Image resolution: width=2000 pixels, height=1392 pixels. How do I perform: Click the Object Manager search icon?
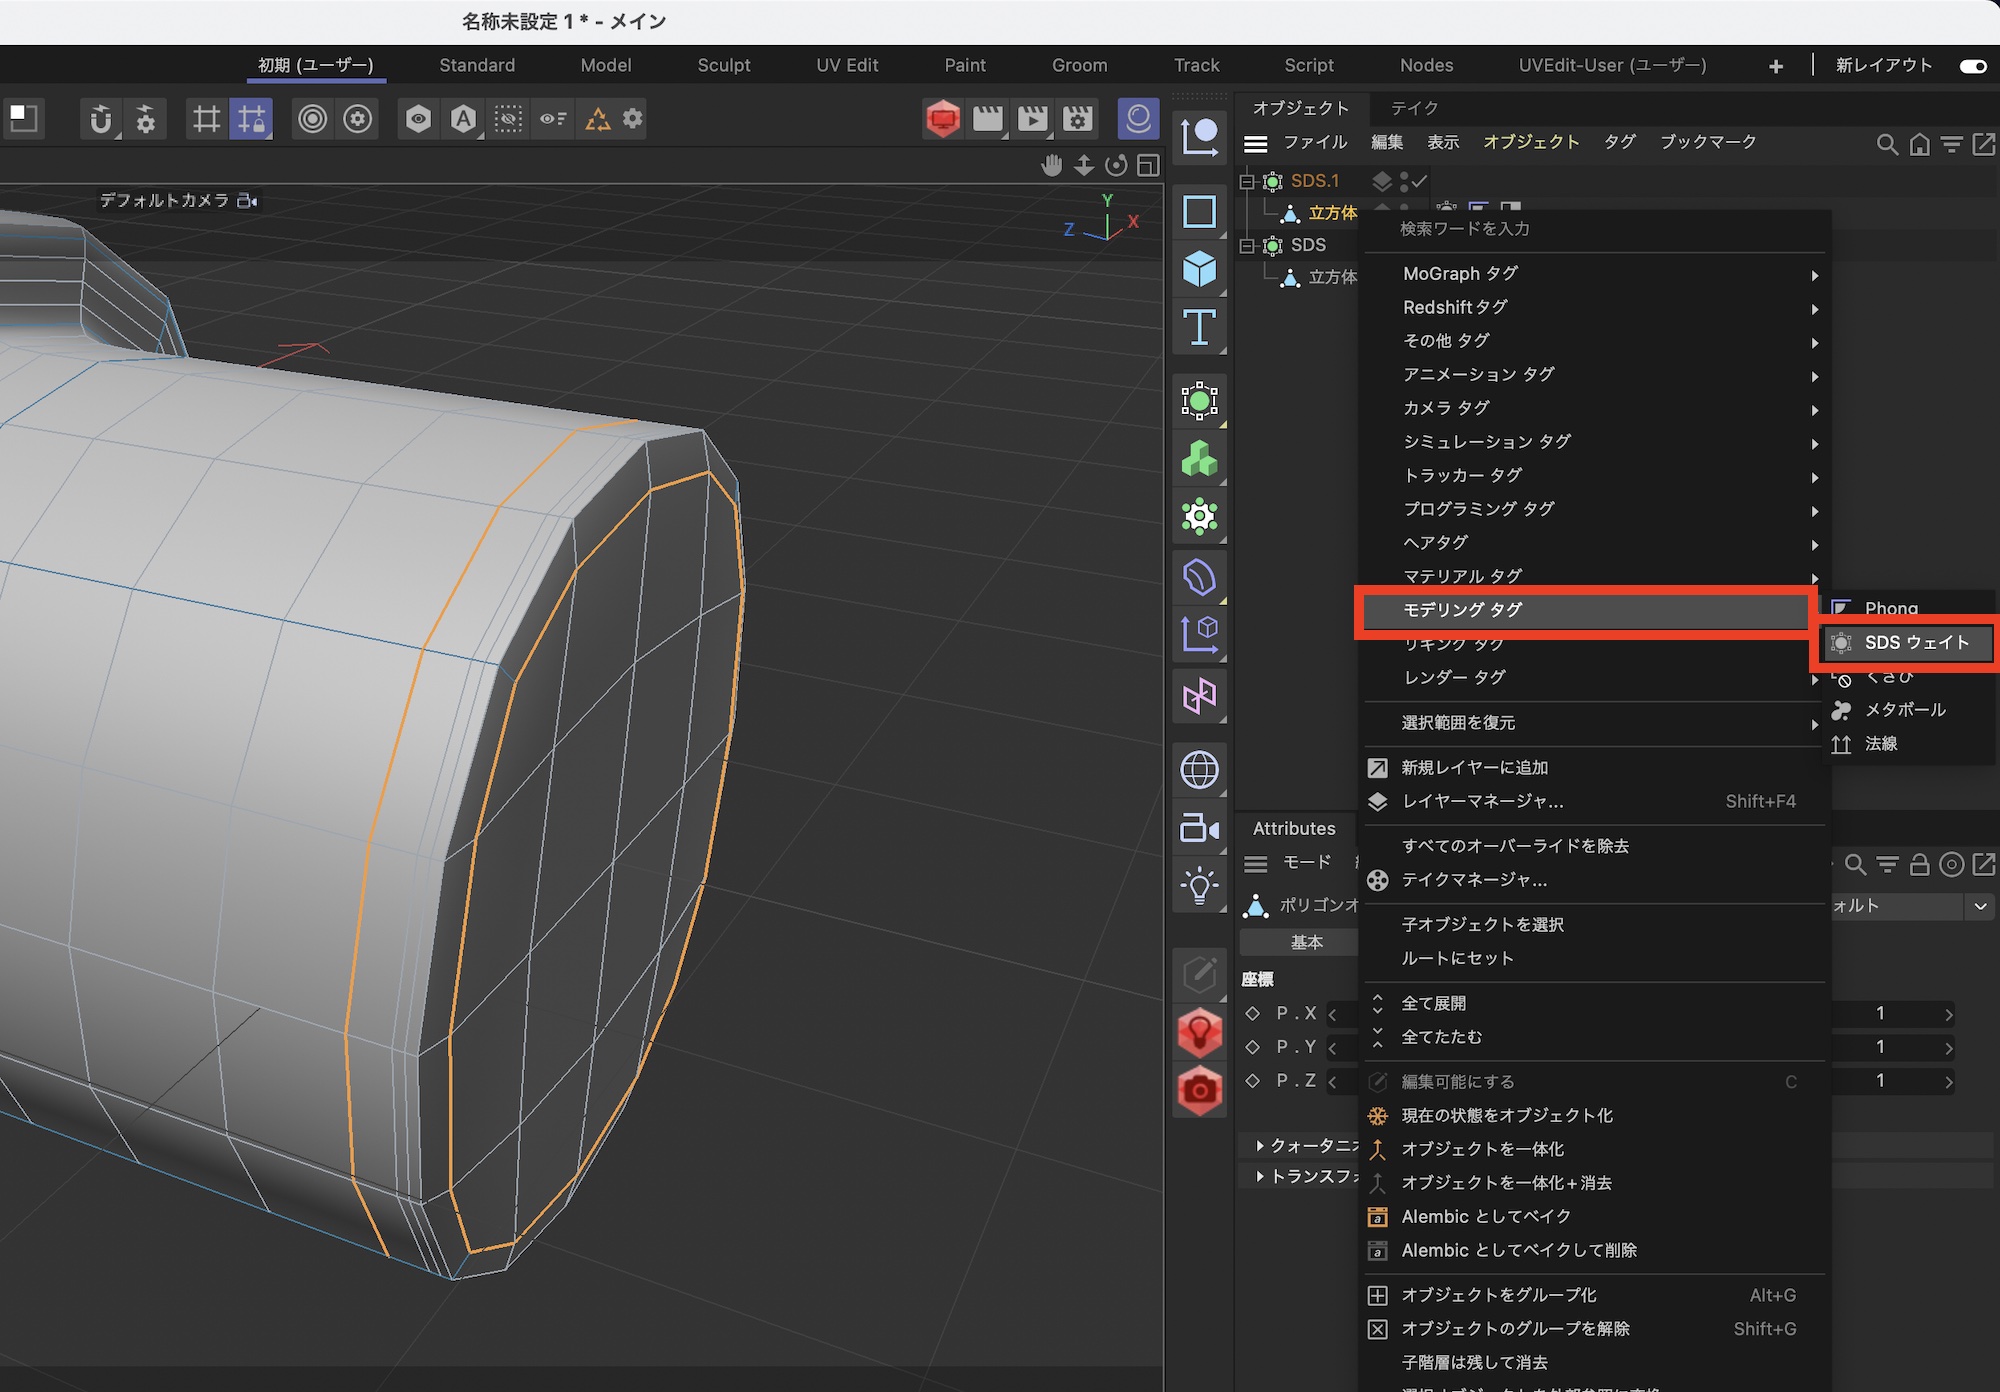point(1886,144)
